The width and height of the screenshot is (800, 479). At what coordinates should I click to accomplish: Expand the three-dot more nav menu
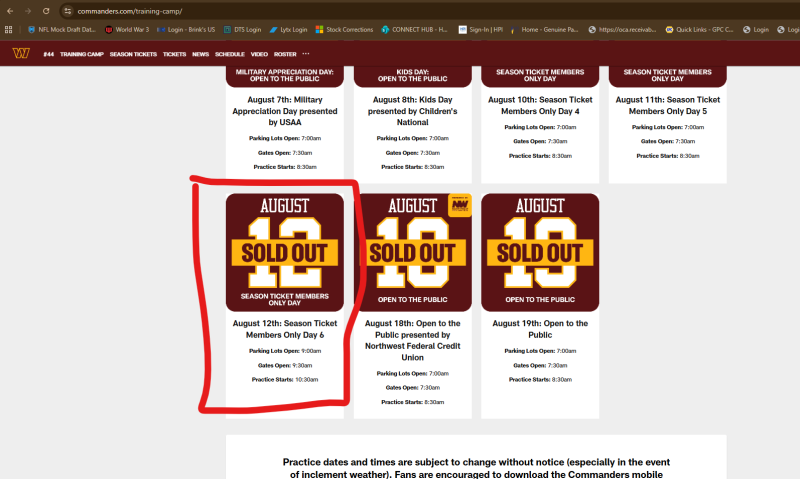306,54
